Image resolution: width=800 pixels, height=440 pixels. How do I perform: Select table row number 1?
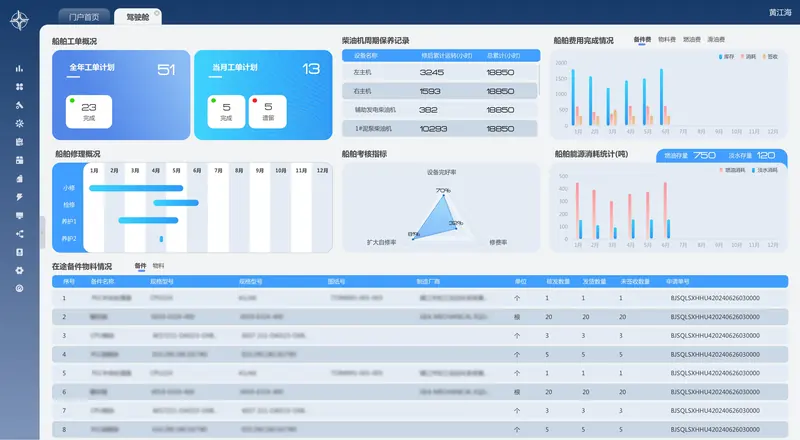click(x=420, y=298)
